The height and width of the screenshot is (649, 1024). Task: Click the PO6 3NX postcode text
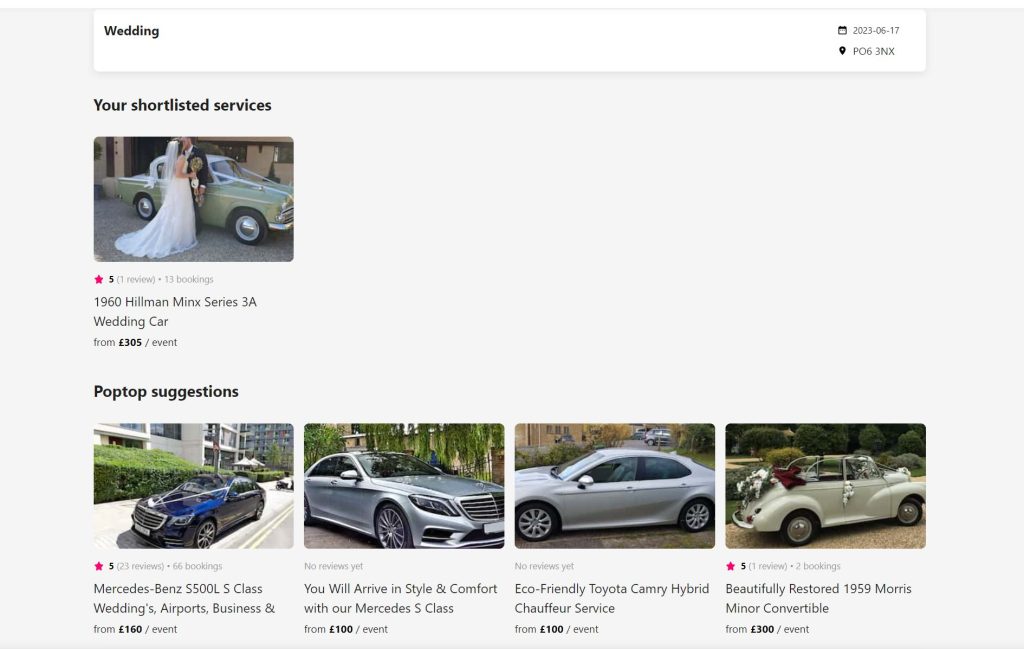point(873,51)
